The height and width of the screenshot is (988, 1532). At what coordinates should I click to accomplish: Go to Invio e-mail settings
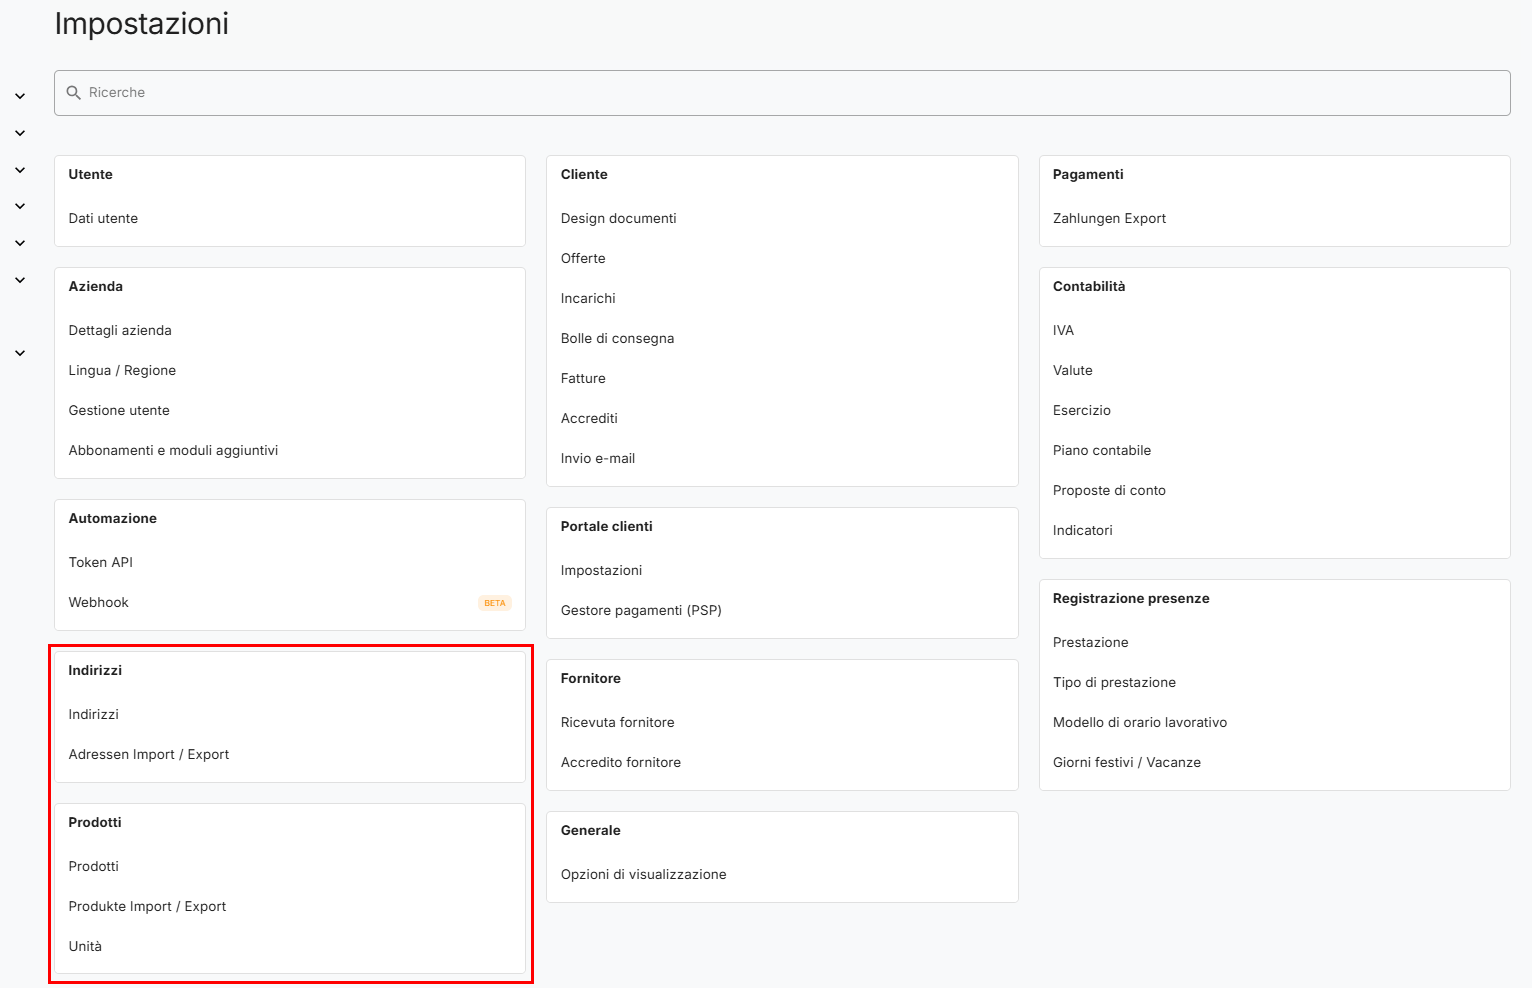point(597,458)
